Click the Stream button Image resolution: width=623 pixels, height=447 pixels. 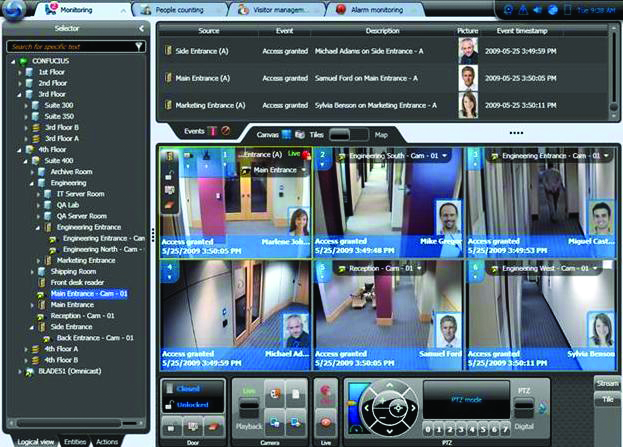tap(606, 381)
